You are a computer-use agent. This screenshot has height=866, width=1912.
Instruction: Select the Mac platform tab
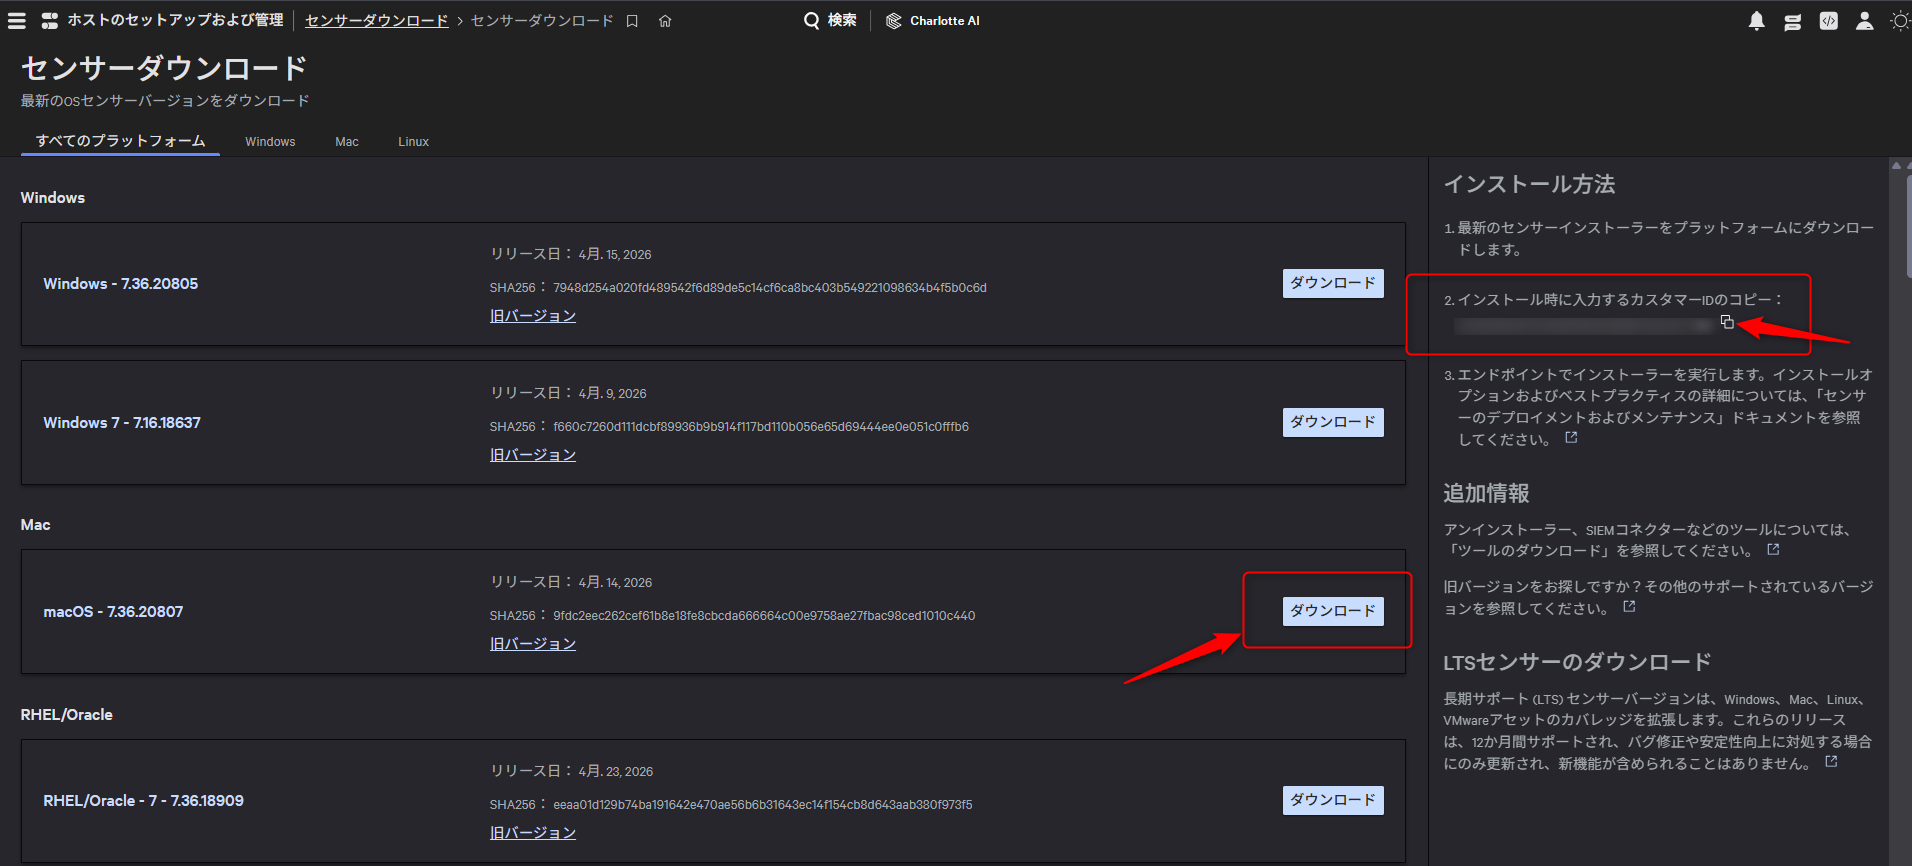click(x=347, y=142)
